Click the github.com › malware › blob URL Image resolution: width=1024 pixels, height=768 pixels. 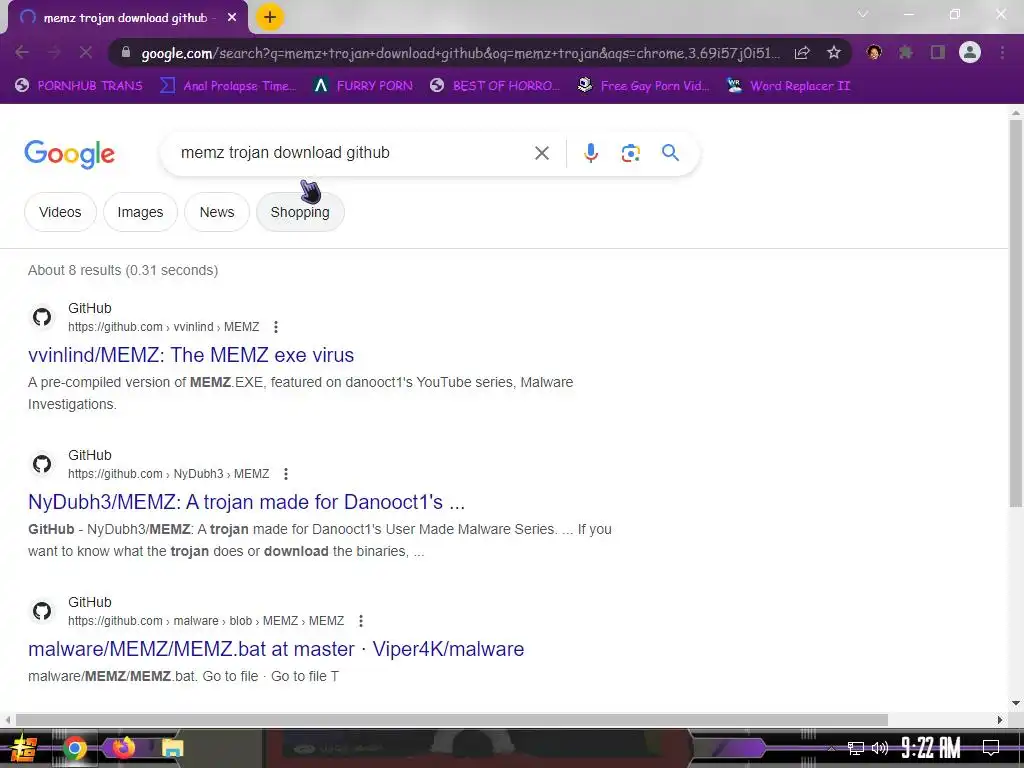206,620
